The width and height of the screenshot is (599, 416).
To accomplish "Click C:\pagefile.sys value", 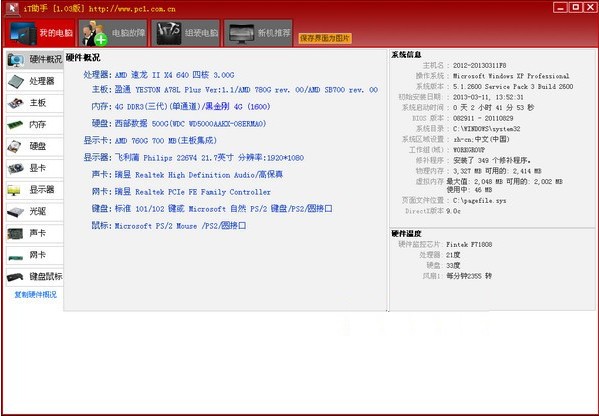I will coord(479,201).
